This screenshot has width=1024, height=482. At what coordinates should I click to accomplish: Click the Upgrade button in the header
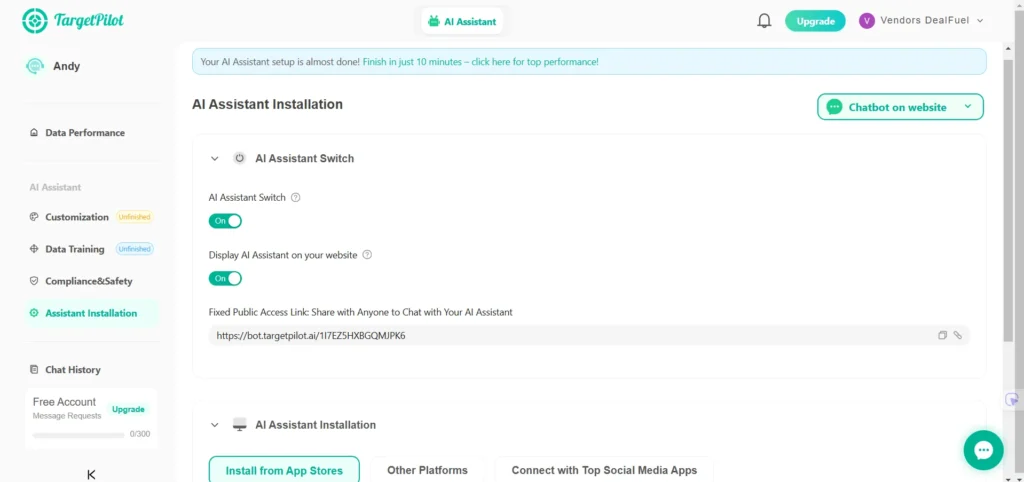[815, 21]
